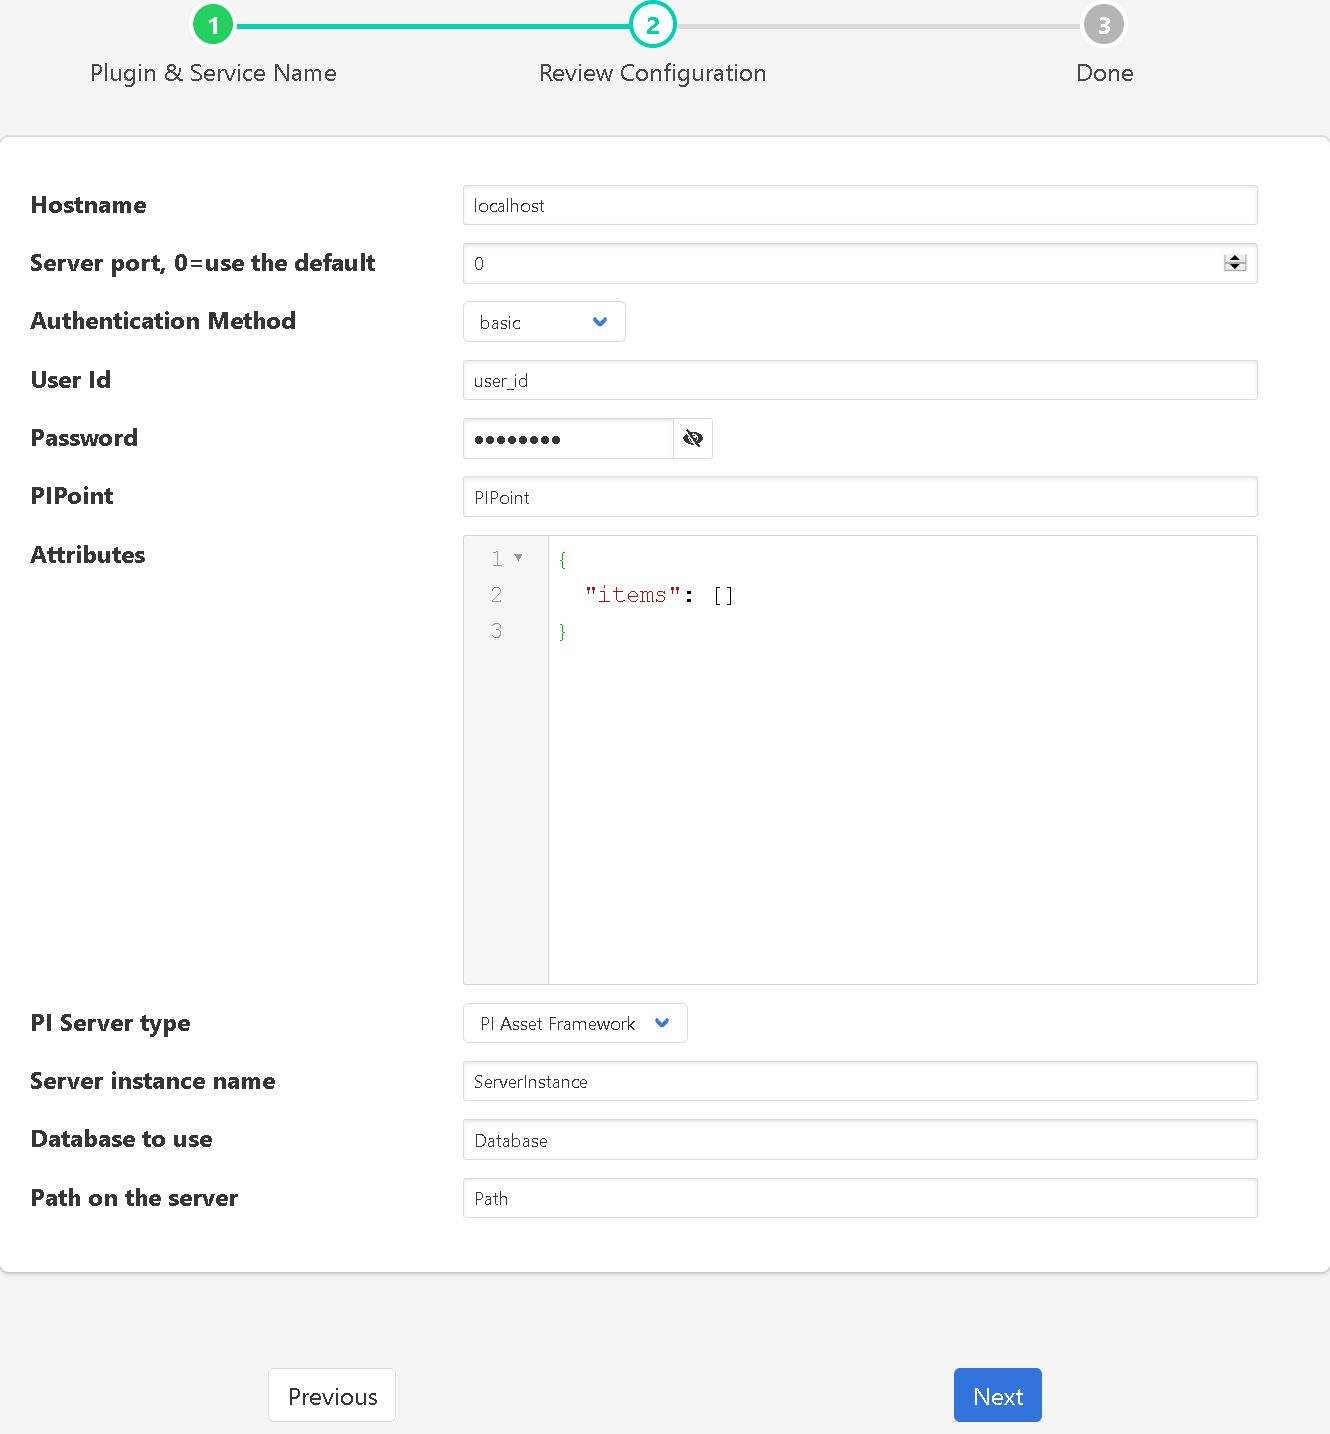Click into the User Id field
This screenshot has height=1434, width=1330.
[859, 380]
